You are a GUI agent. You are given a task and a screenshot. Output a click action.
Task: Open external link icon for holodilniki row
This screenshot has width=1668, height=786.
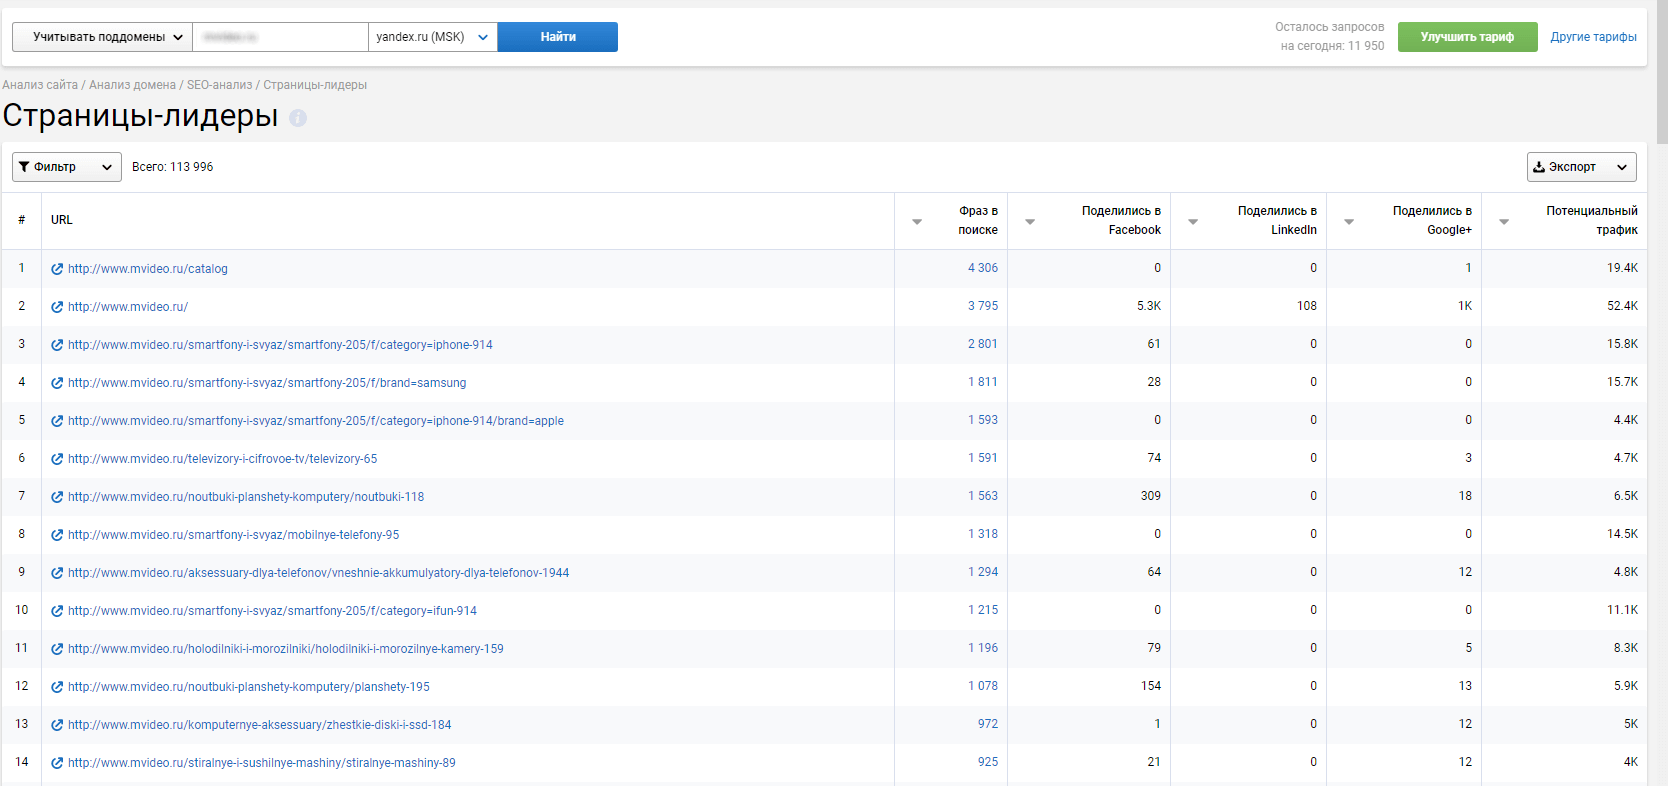point(57,649)
